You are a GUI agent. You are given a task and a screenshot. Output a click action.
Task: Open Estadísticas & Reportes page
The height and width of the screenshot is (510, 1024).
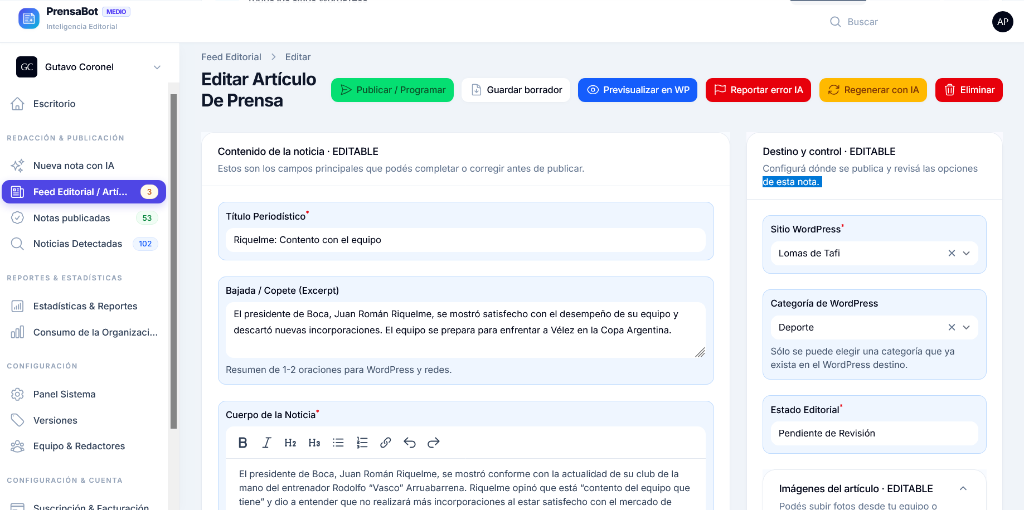click(84, 306)
